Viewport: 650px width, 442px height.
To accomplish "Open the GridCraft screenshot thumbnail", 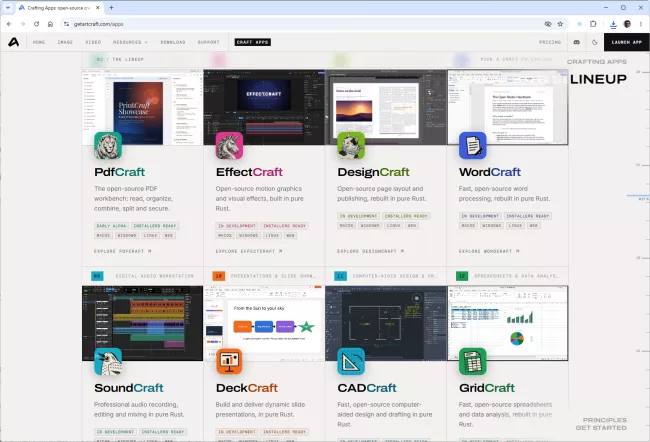I will click(x=507, y=323).
